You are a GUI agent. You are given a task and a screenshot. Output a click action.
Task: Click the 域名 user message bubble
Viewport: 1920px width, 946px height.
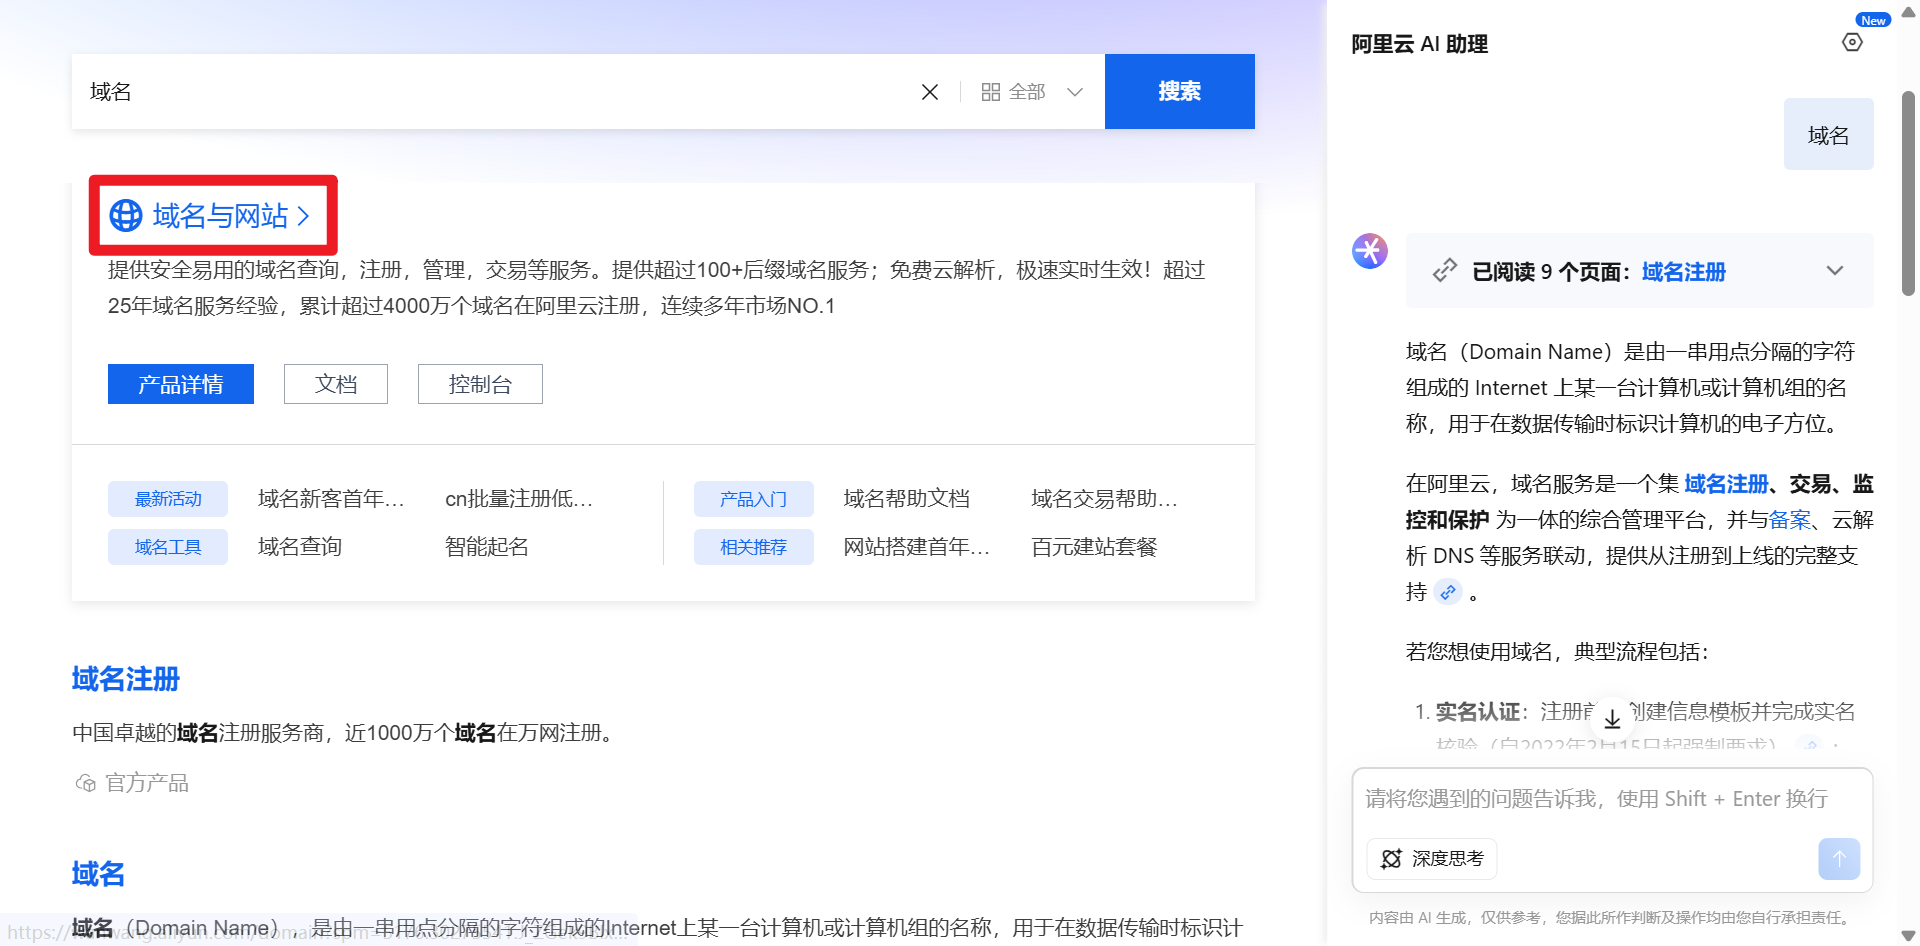[1829, 134]
